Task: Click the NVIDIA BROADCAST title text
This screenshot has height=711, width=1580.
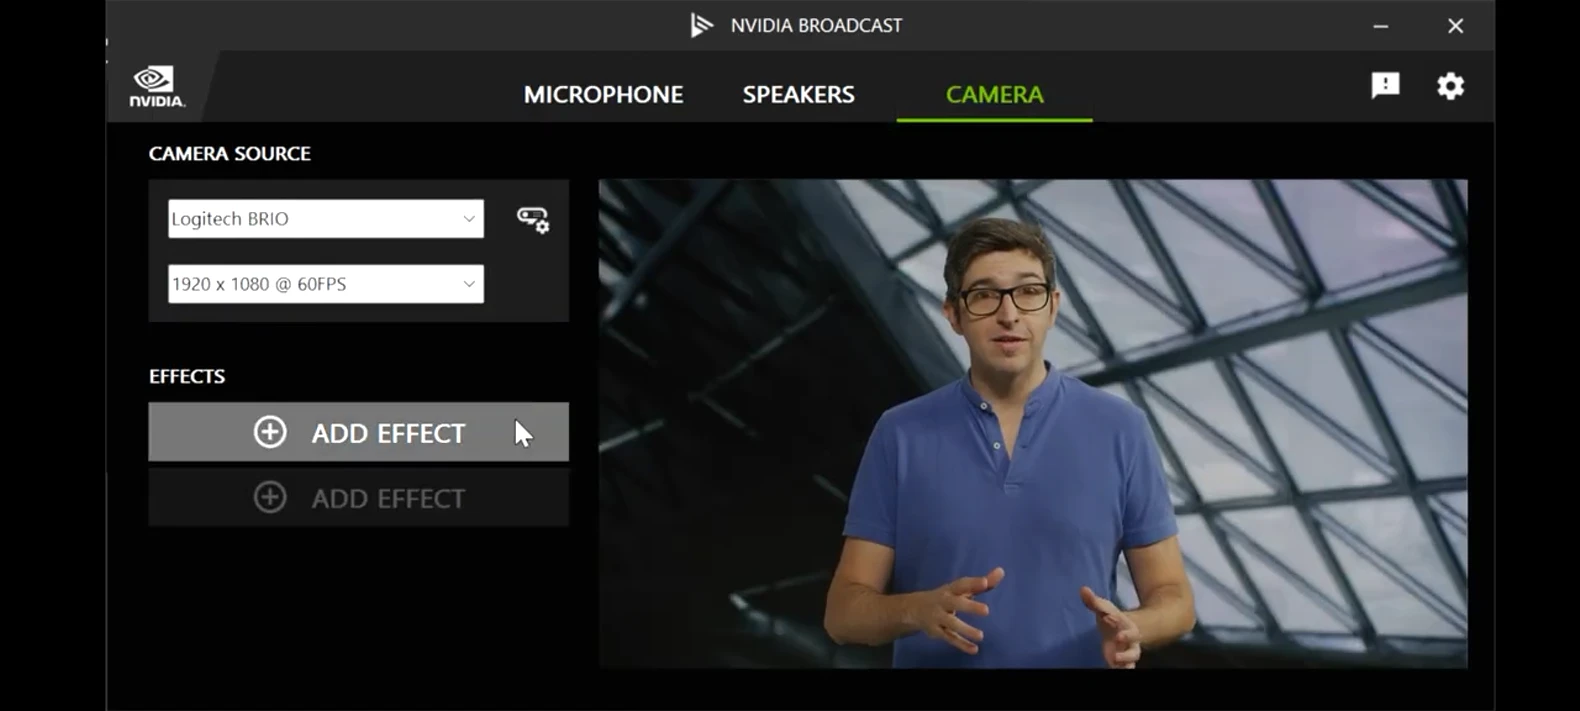Action: 816,26
